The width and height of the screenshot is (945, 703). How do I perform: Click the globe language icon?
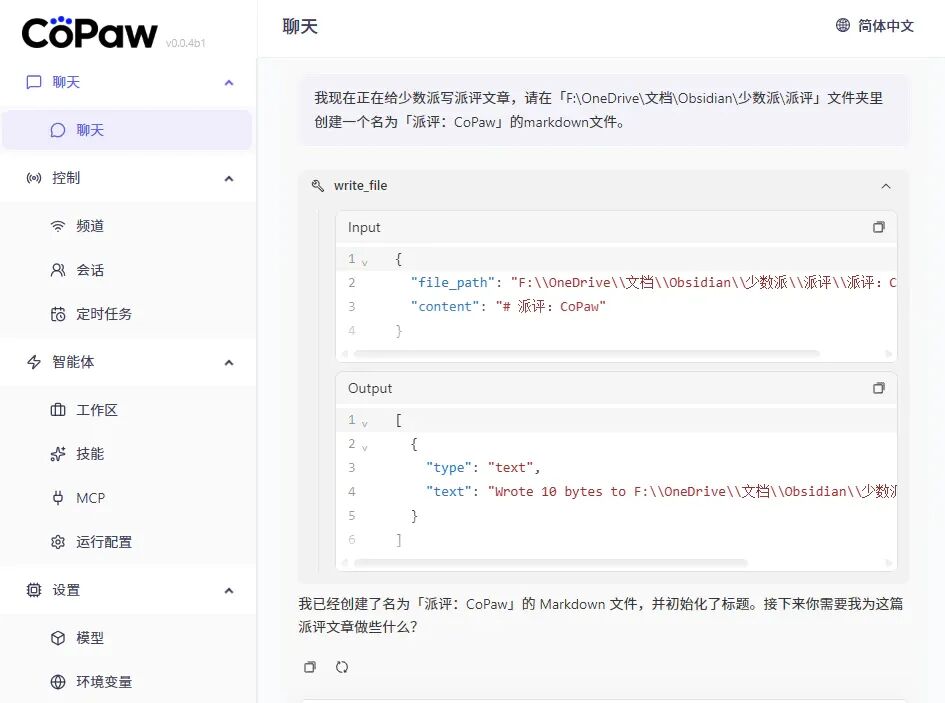[843, 25]
